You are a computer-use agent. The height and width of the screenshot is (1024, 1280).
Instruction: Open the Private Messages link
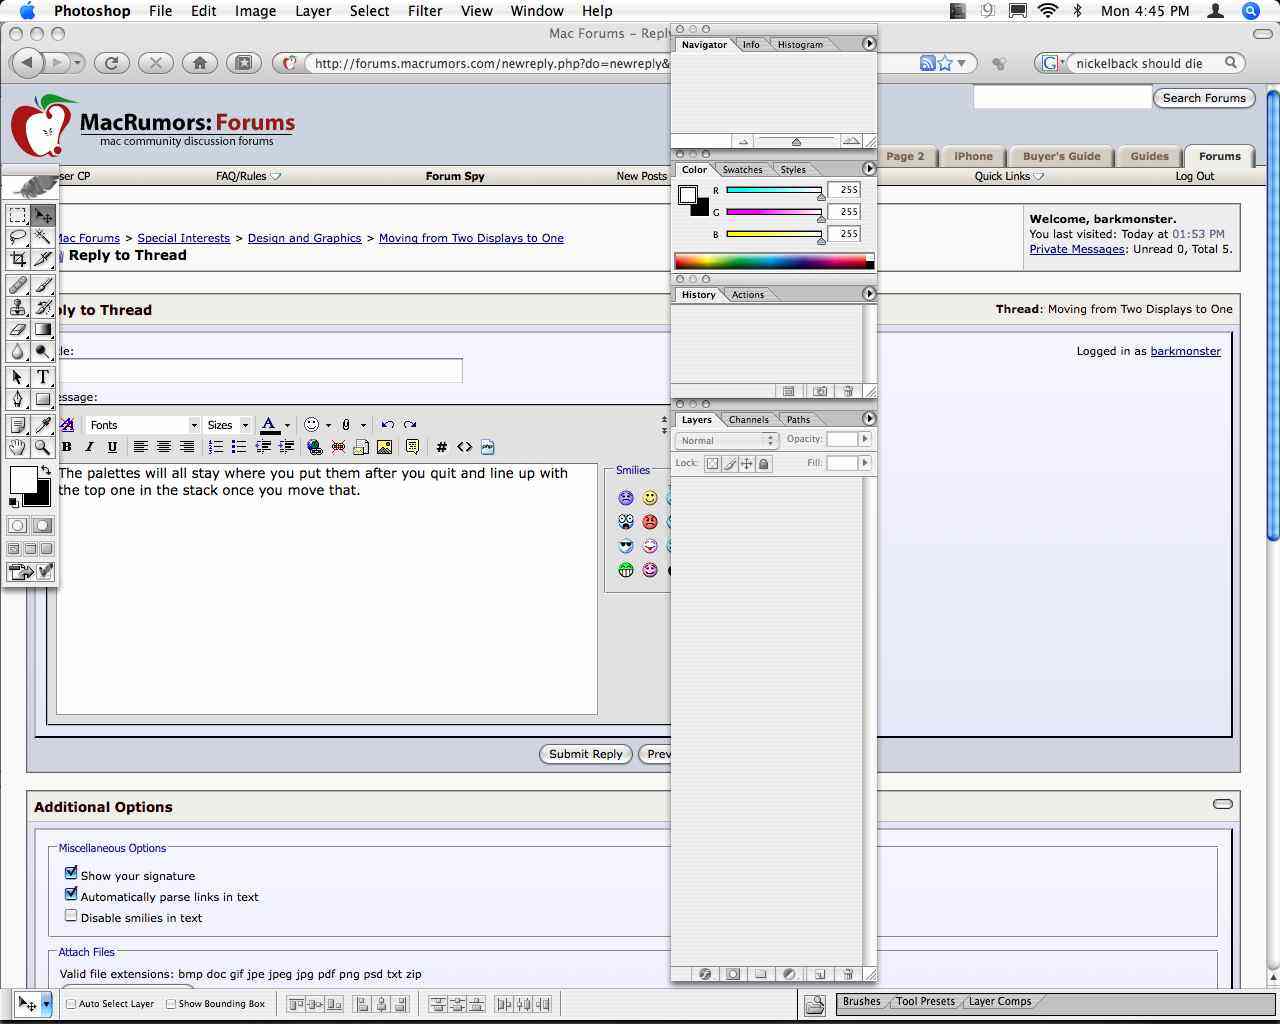(x=1077, y=249)
